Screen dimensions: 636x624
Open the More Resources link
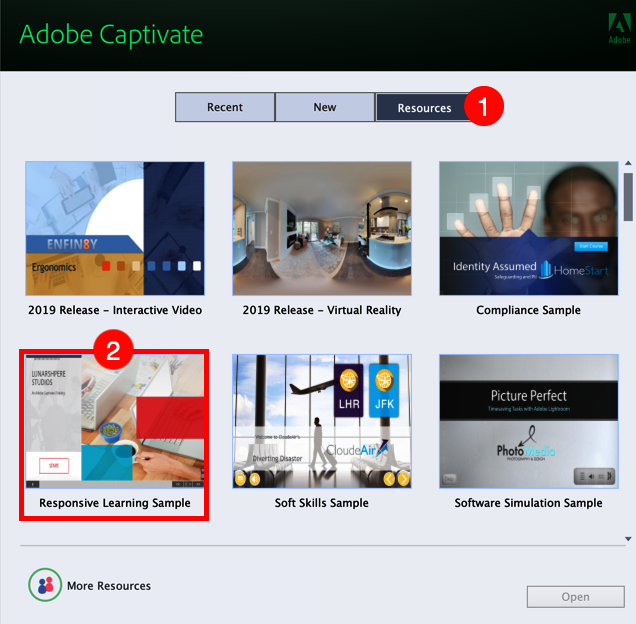tap(109, 586)
